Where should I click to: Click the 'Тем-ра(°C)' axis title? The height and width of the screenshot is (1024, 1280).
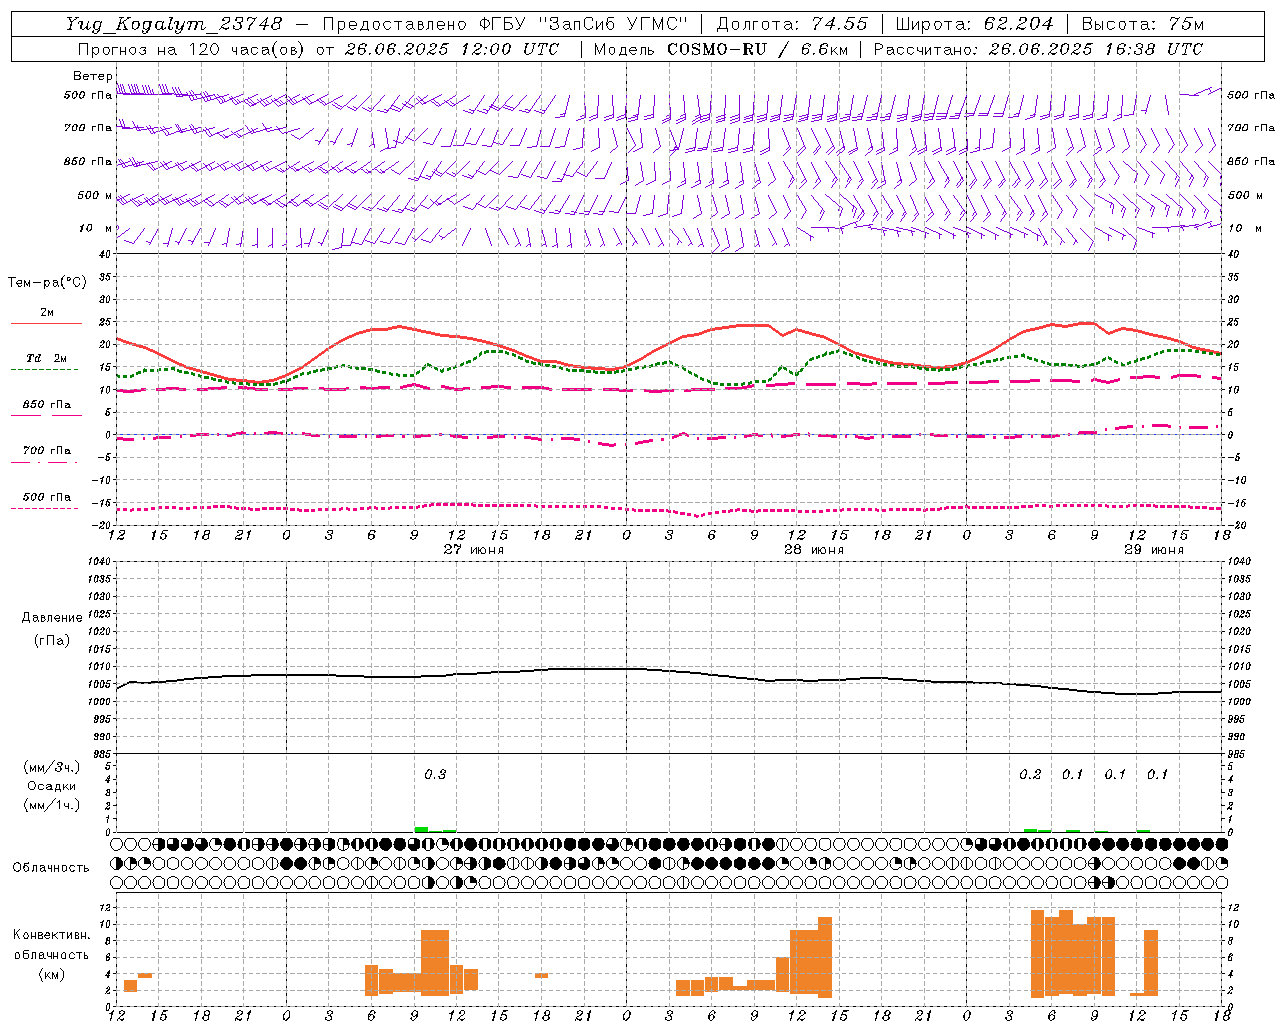click(x=47, y=283)
